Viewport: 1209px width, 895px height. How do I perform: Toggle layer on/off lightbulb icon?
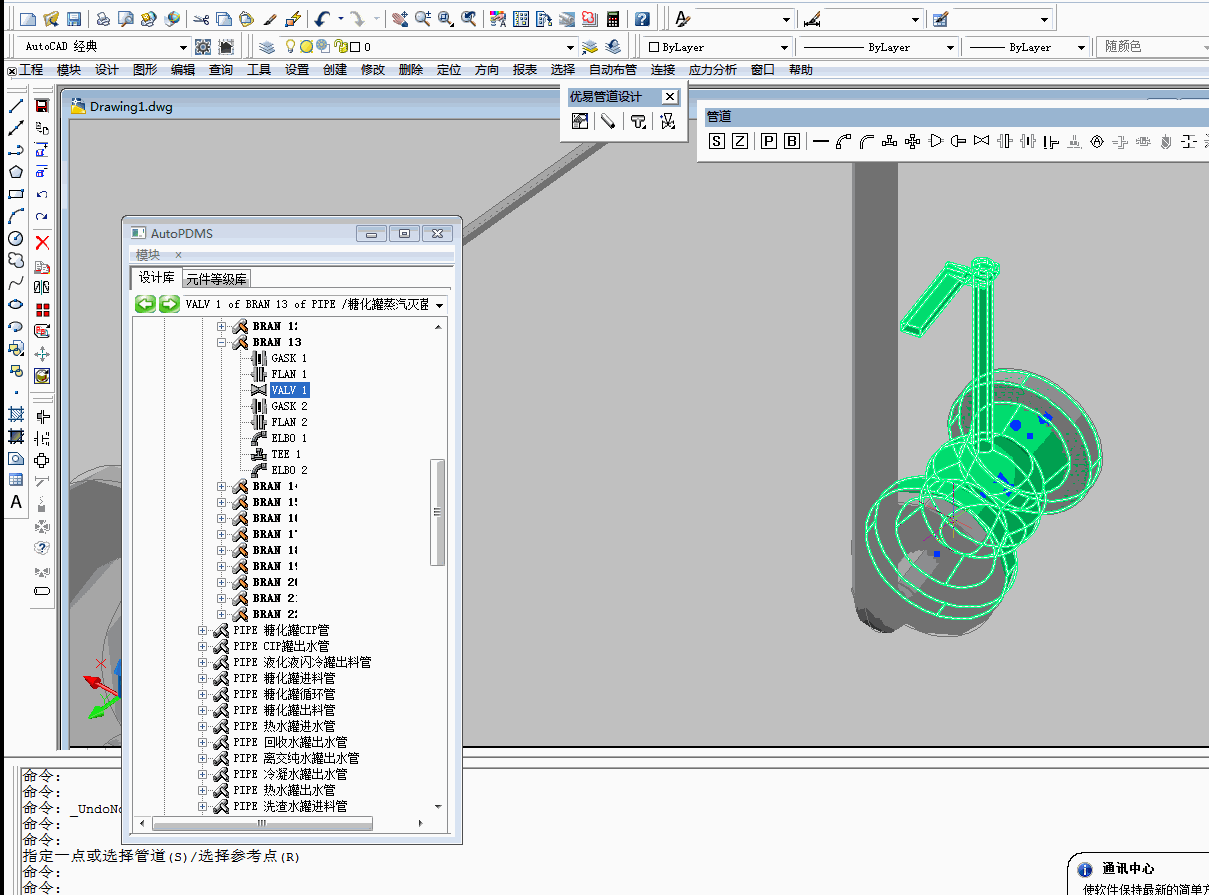pos(291,47)
